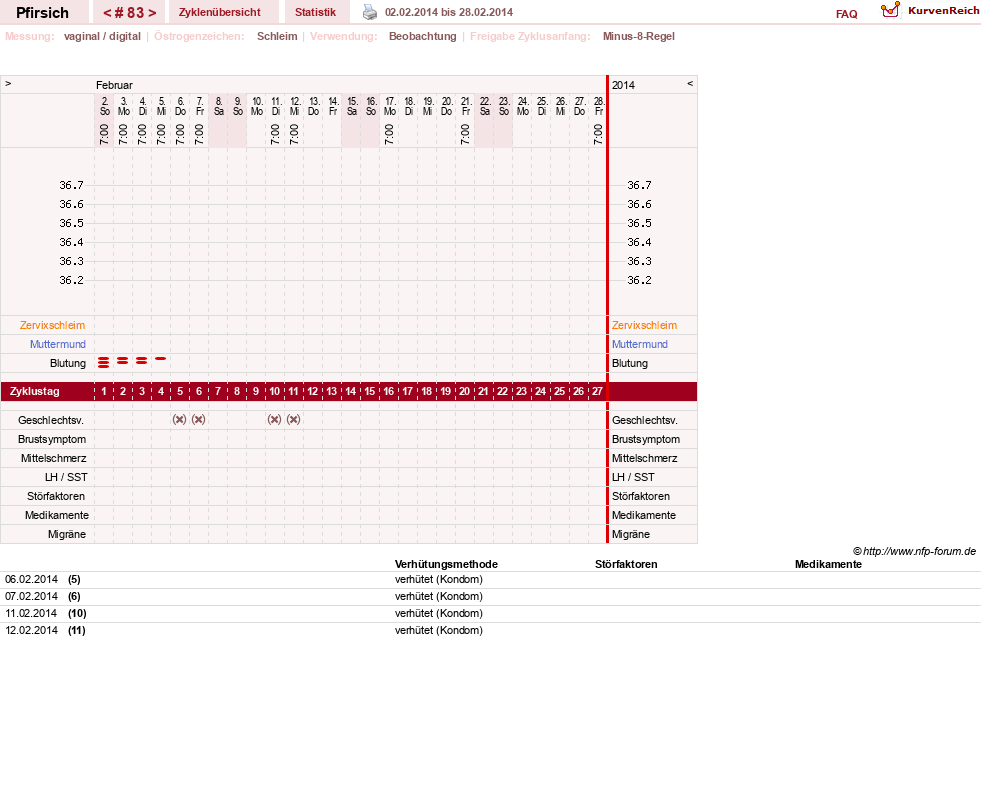This screenshot has width=981, height=803.
Task: Click the left Geschlechtsv. row label
Action: (x=51, y=420)
